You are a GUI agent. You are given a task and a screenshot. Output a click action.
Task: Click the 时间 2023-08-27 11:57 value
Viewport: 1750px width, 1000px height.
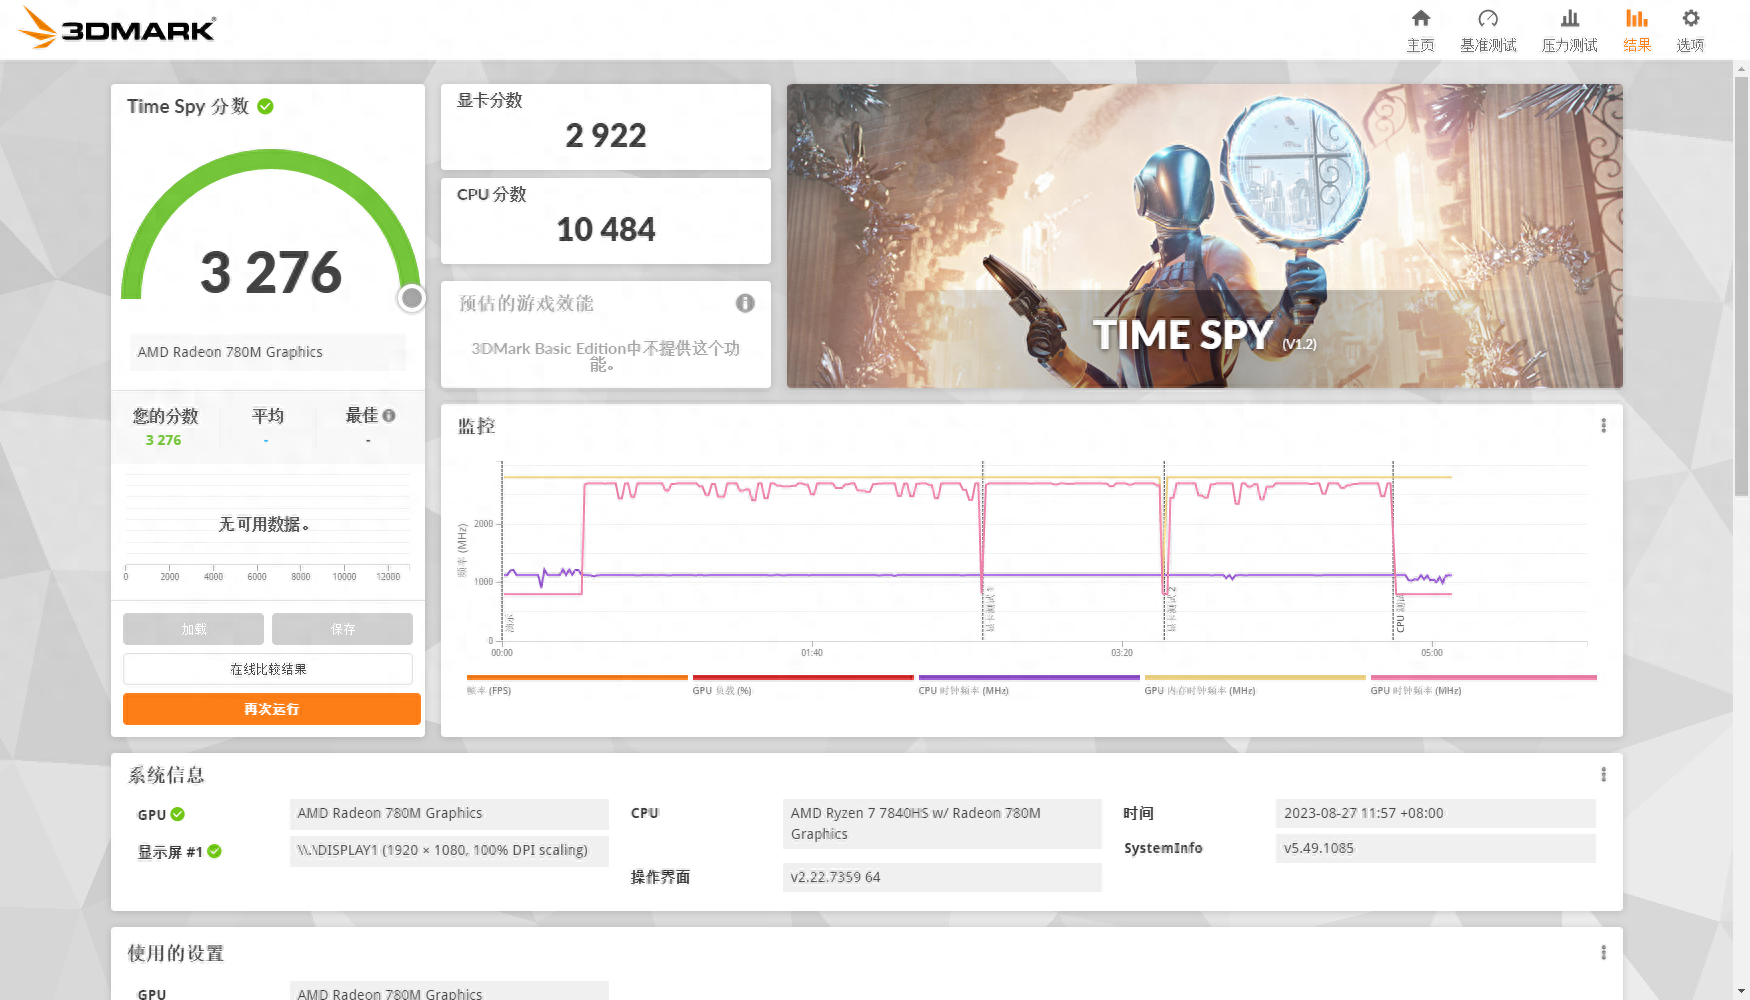pyautogui.click(x=1436, y=813)
